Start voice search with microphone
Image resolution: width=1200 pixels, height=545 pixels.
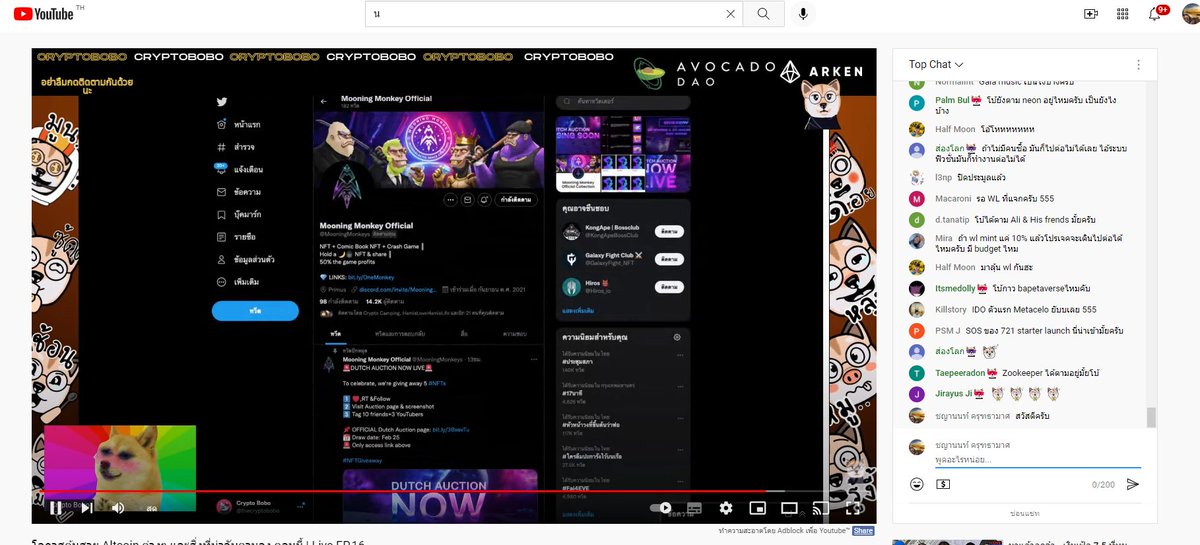(802, 14)
